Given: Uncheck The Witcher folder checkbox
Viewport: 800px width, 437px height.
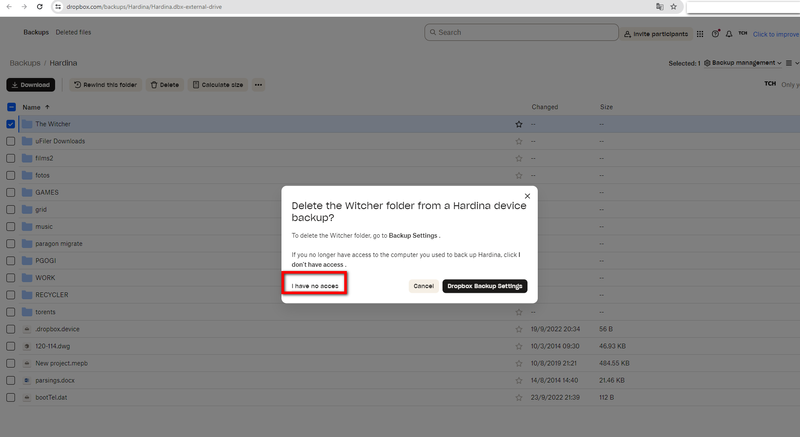Looking at the screenshot, I should (11, 124).
